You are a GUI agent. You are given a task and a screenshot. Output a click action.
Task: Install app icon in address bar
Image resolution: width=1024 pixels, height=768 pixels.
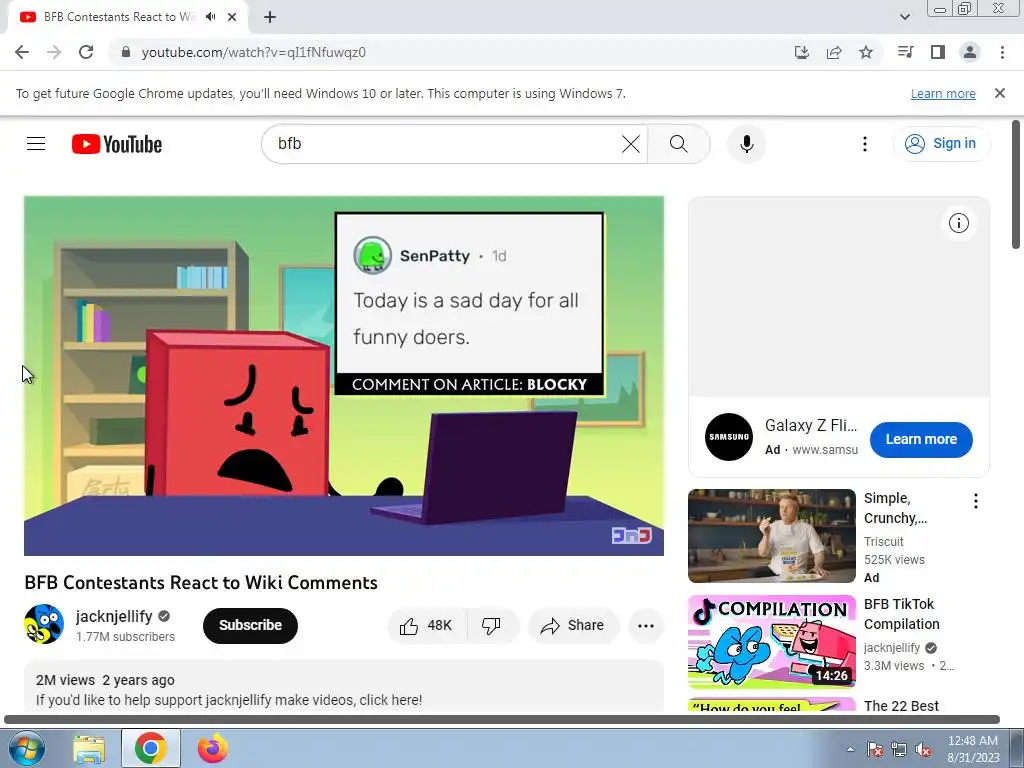click(801, 52)
